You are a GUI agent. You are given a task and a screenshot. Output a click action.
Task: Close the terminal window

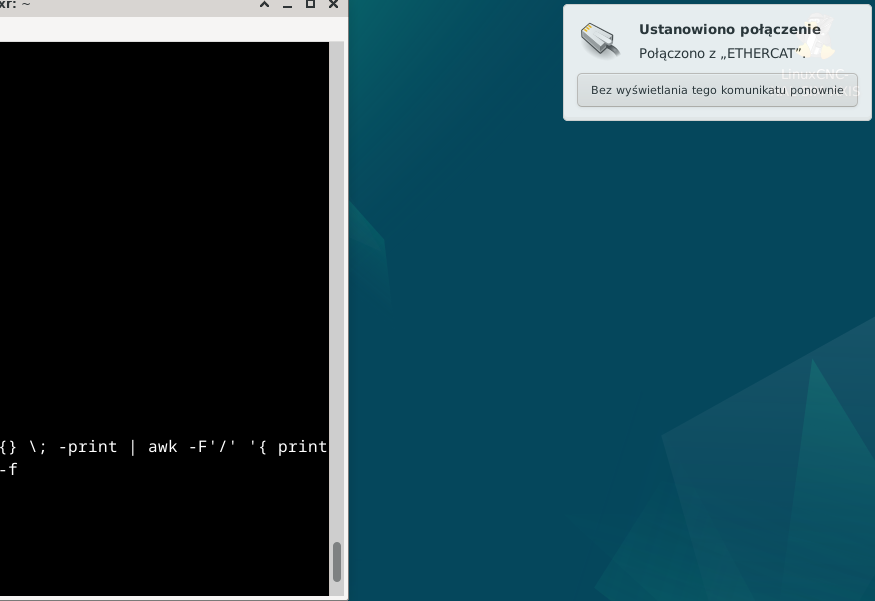(333, 5)
